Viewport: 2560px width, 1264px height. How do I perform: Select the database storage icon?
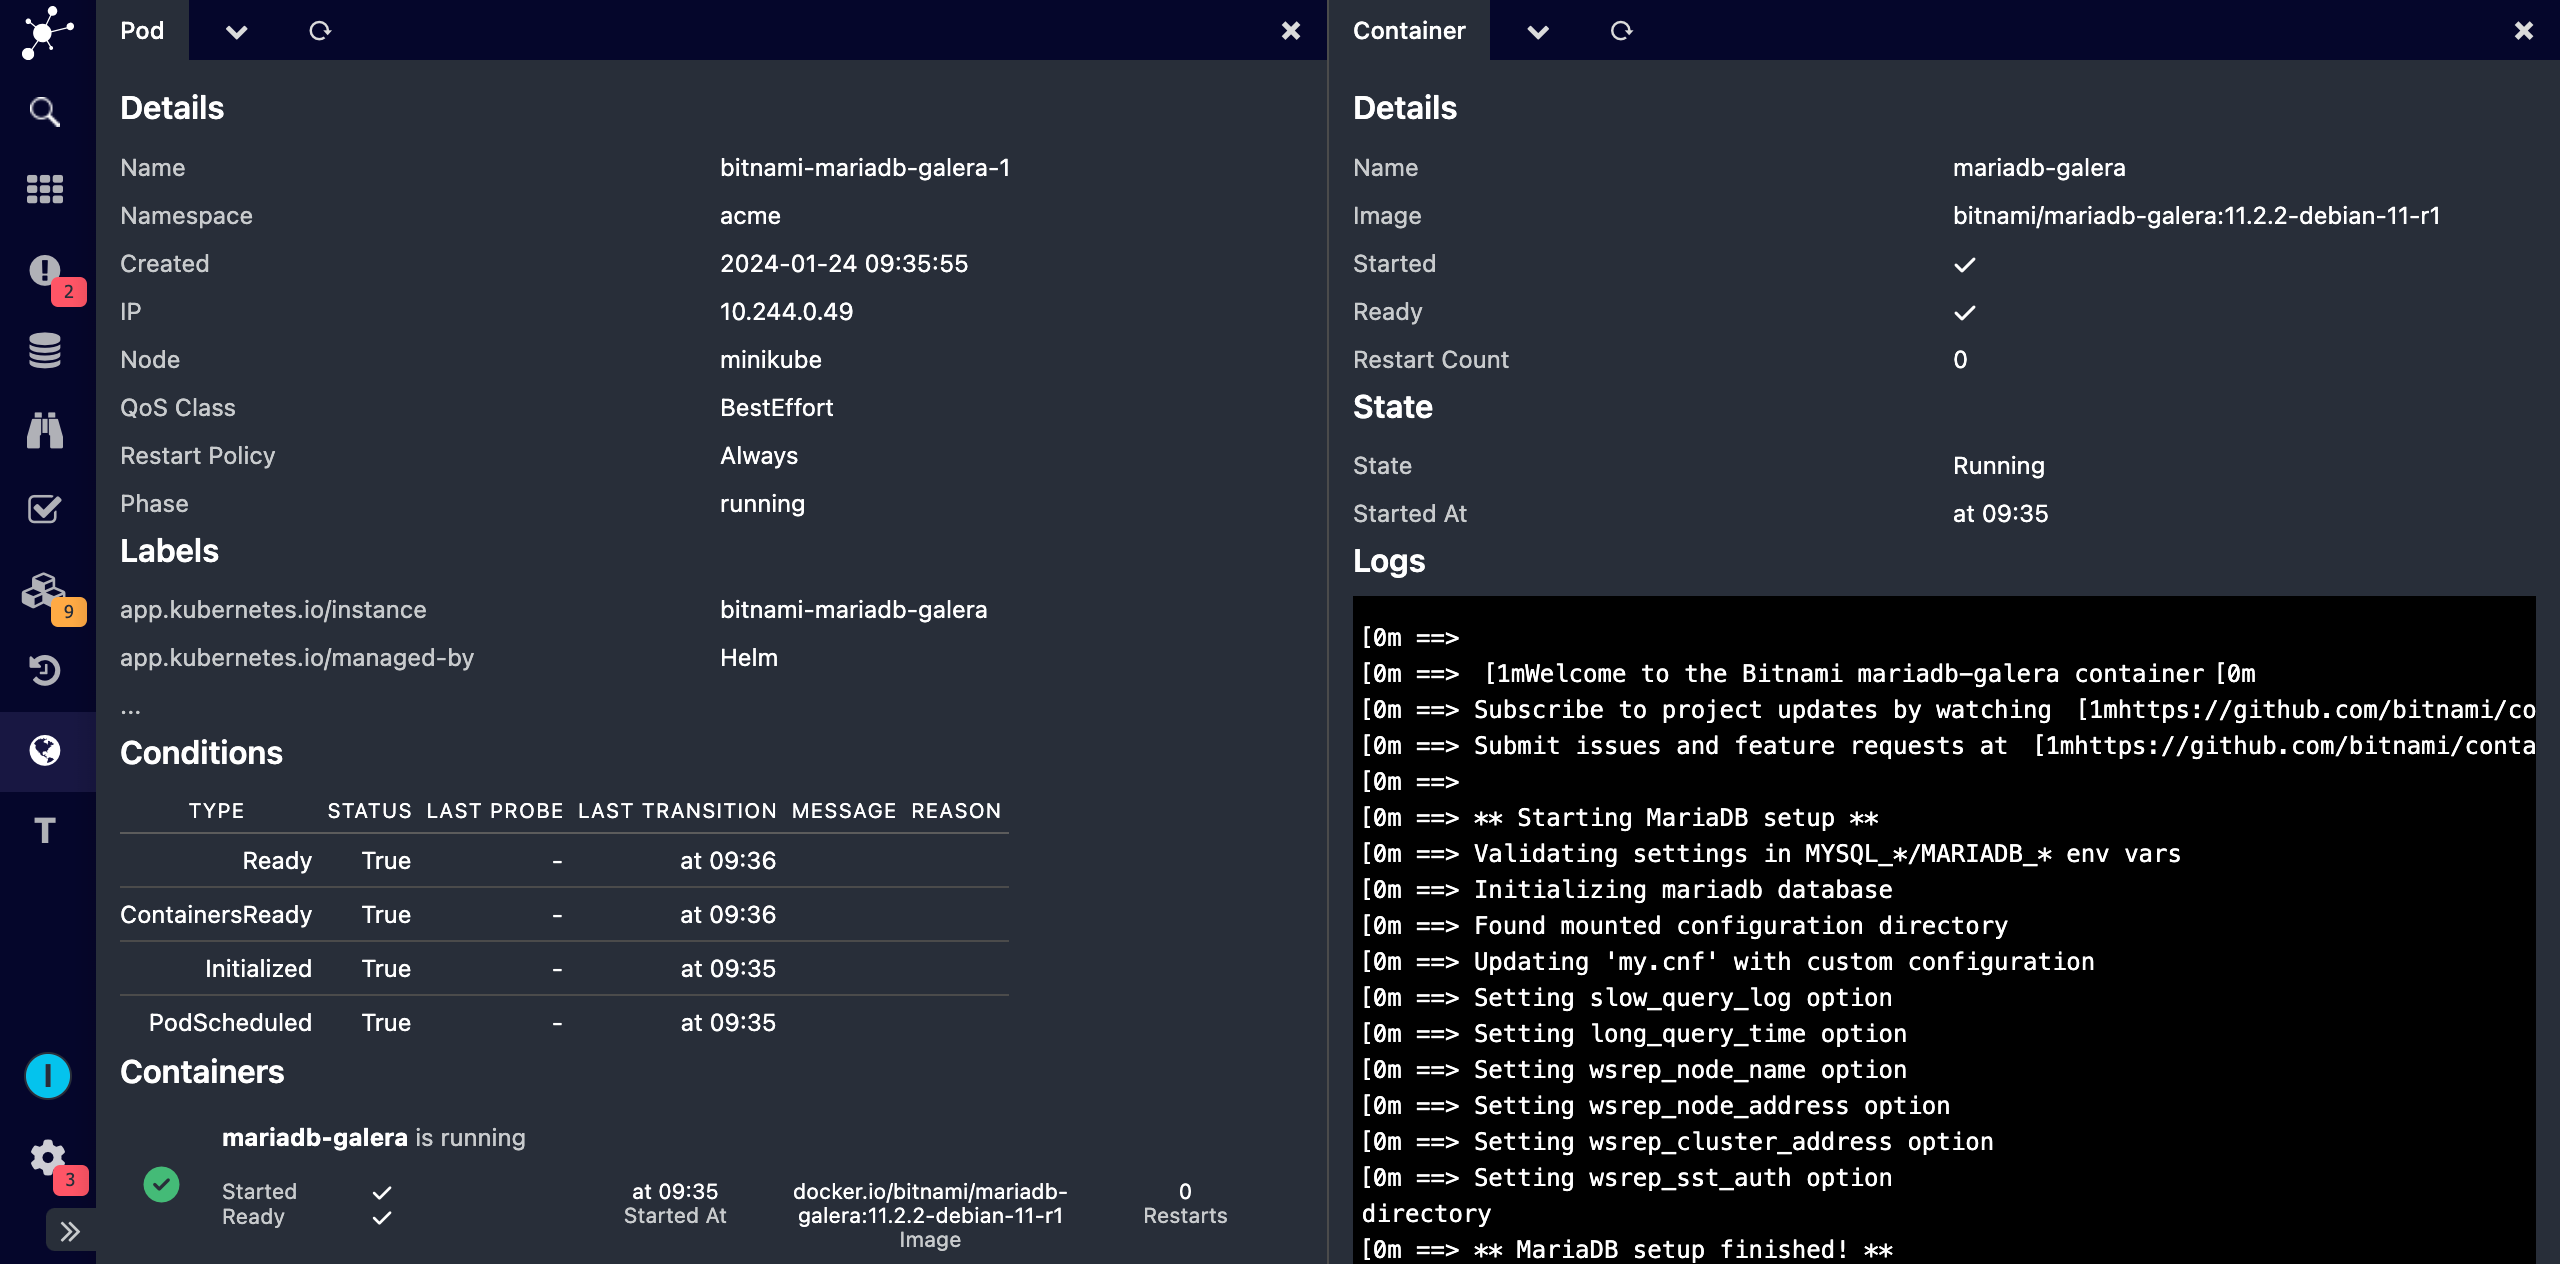[x=44, y=348]
